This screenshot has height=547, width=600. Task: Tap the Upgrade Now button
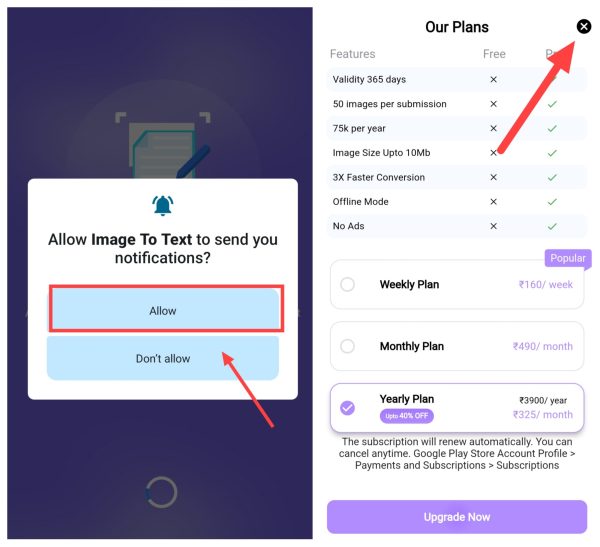(x=457, y=517)
